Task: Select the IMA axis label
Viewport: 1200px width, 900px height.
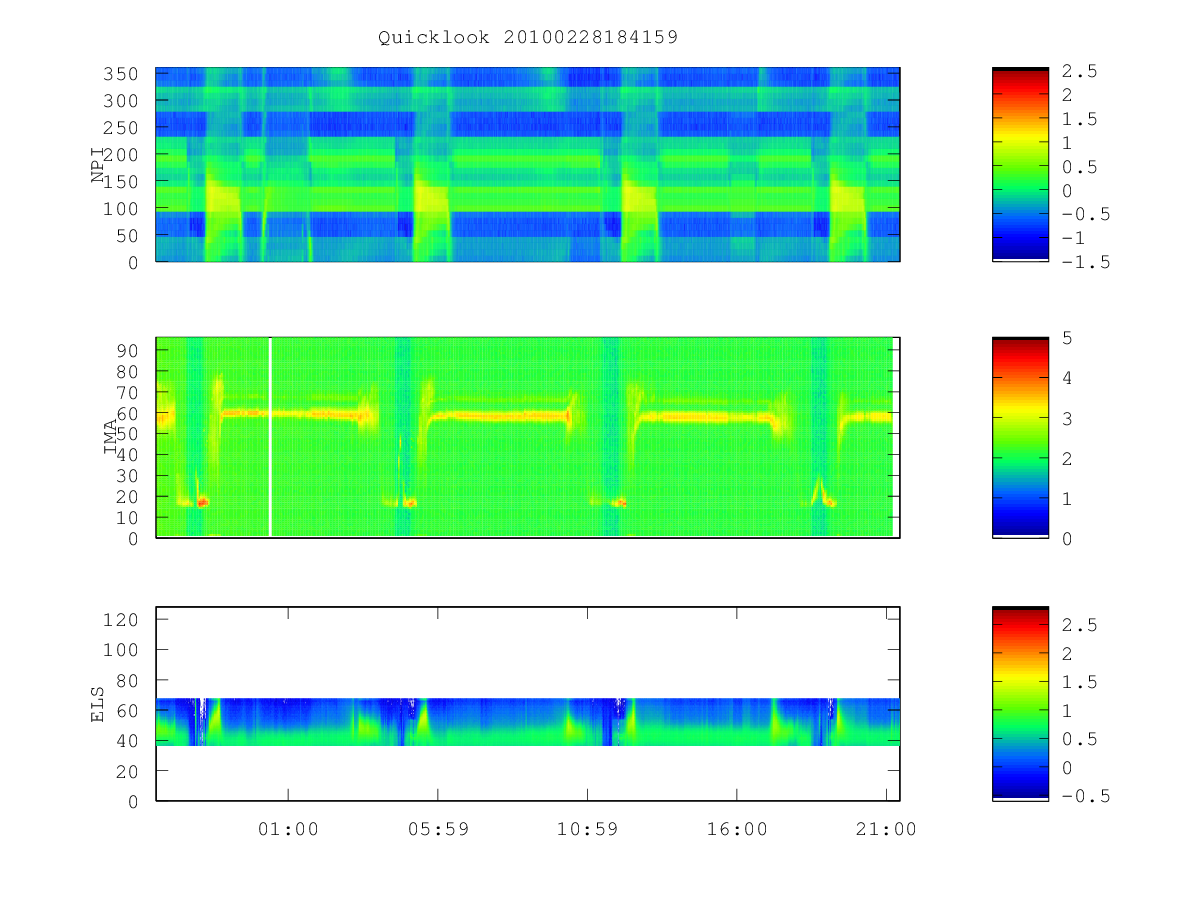Action: (x=111, y=437)
